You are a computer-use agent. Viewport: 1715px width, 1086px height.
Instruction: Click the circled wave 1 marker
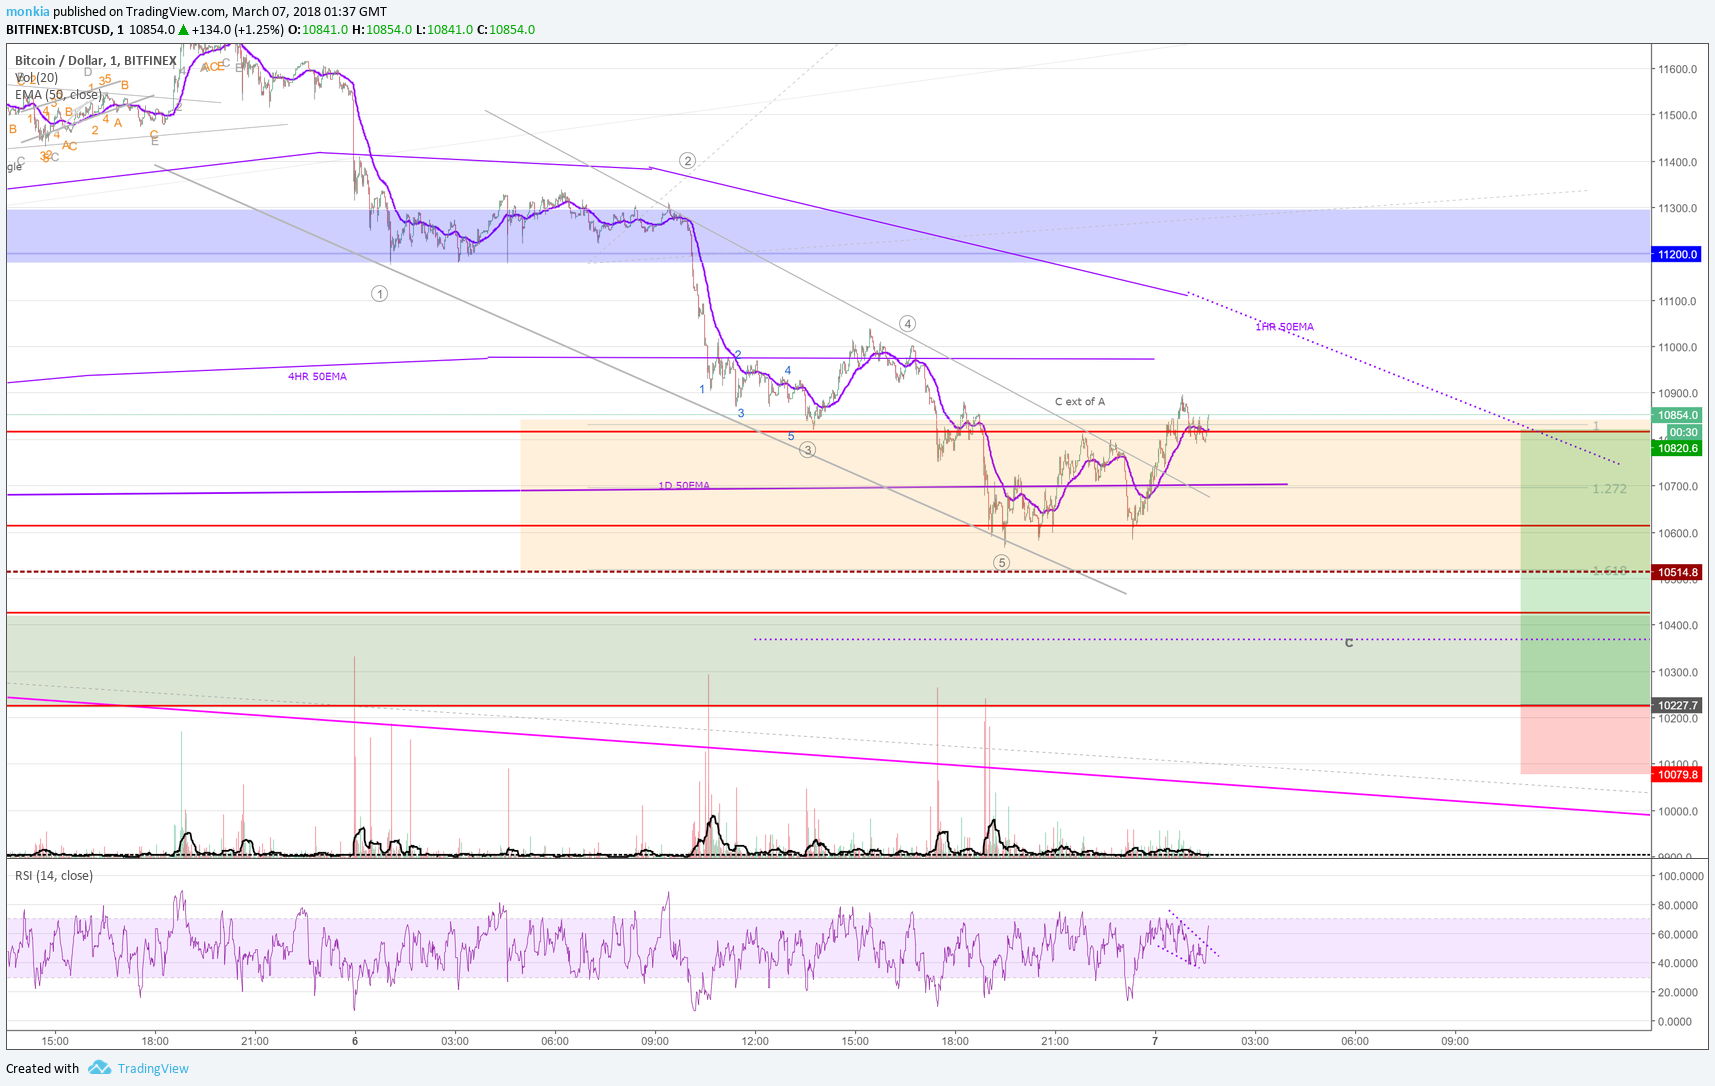(379, 294)
